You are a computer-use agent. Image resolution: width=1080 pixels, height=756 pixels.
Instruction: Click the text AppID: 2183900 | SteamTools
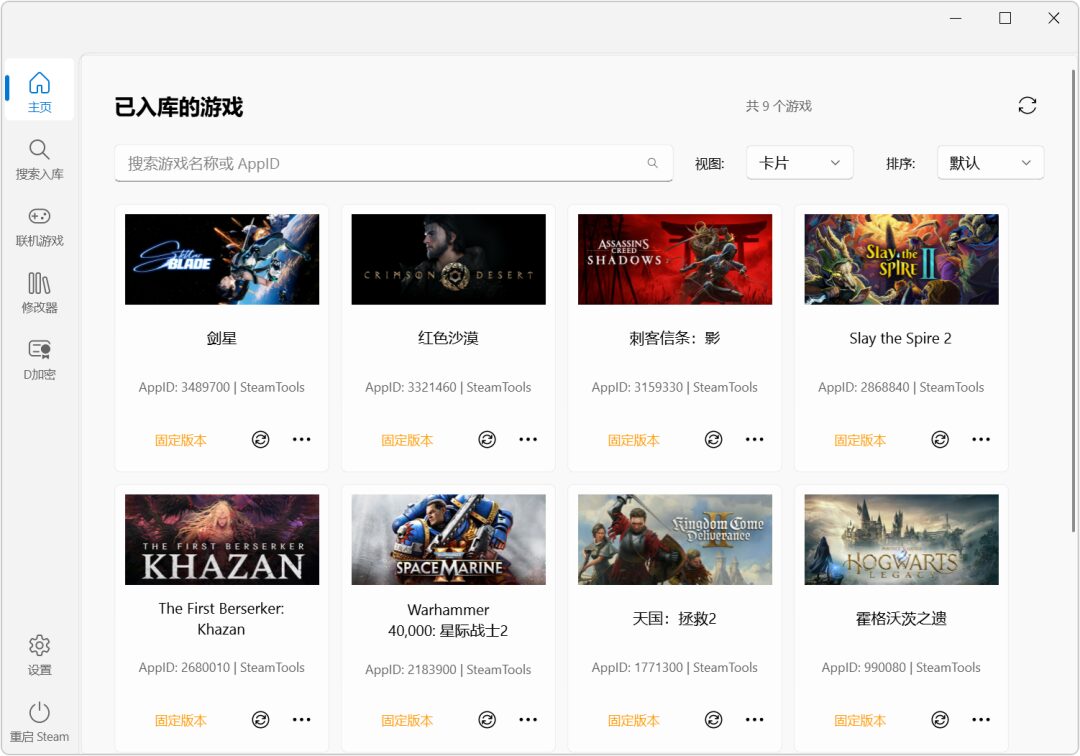pos(448,669)
